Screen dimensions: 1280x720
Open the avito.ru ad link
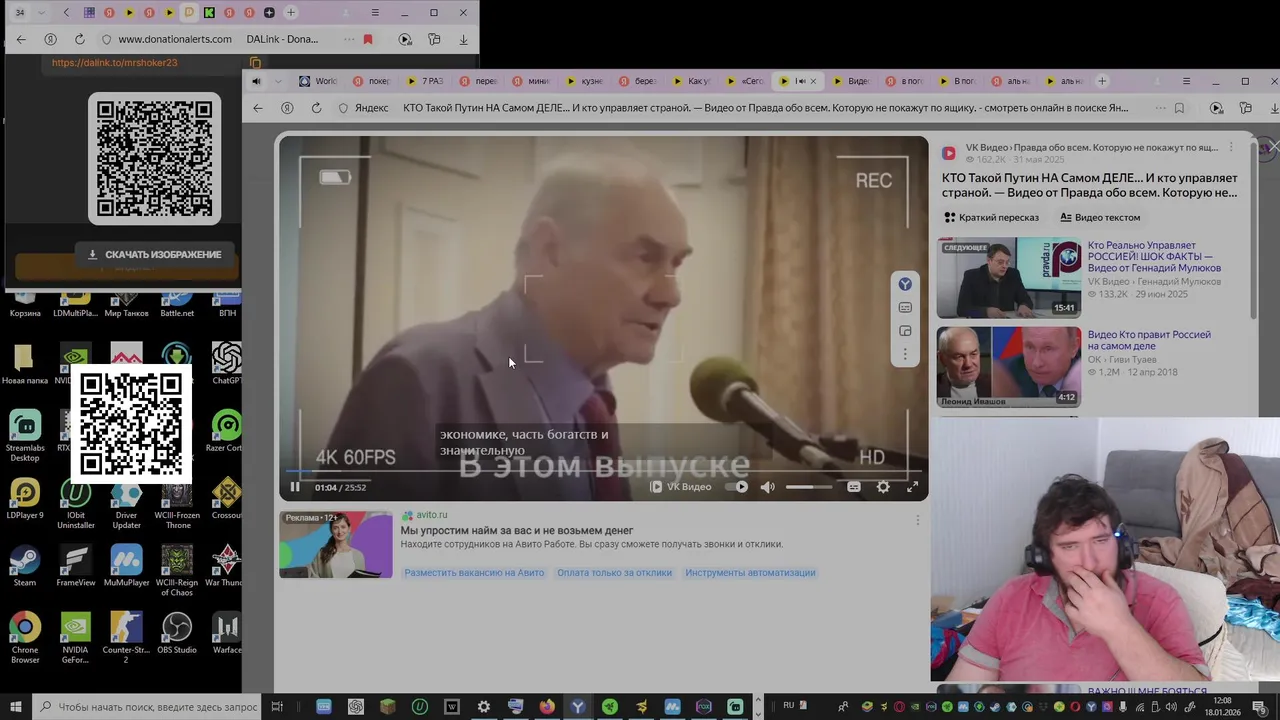[432, 515]
